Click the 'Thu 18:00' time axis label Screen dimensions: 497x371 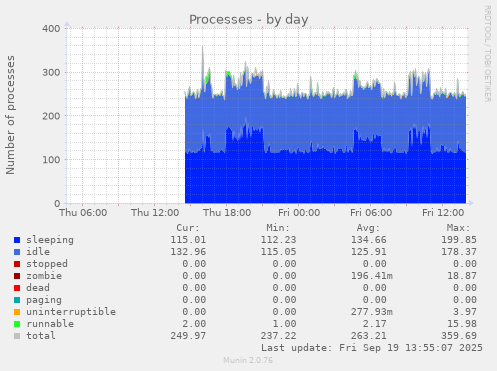click(227, 213)
